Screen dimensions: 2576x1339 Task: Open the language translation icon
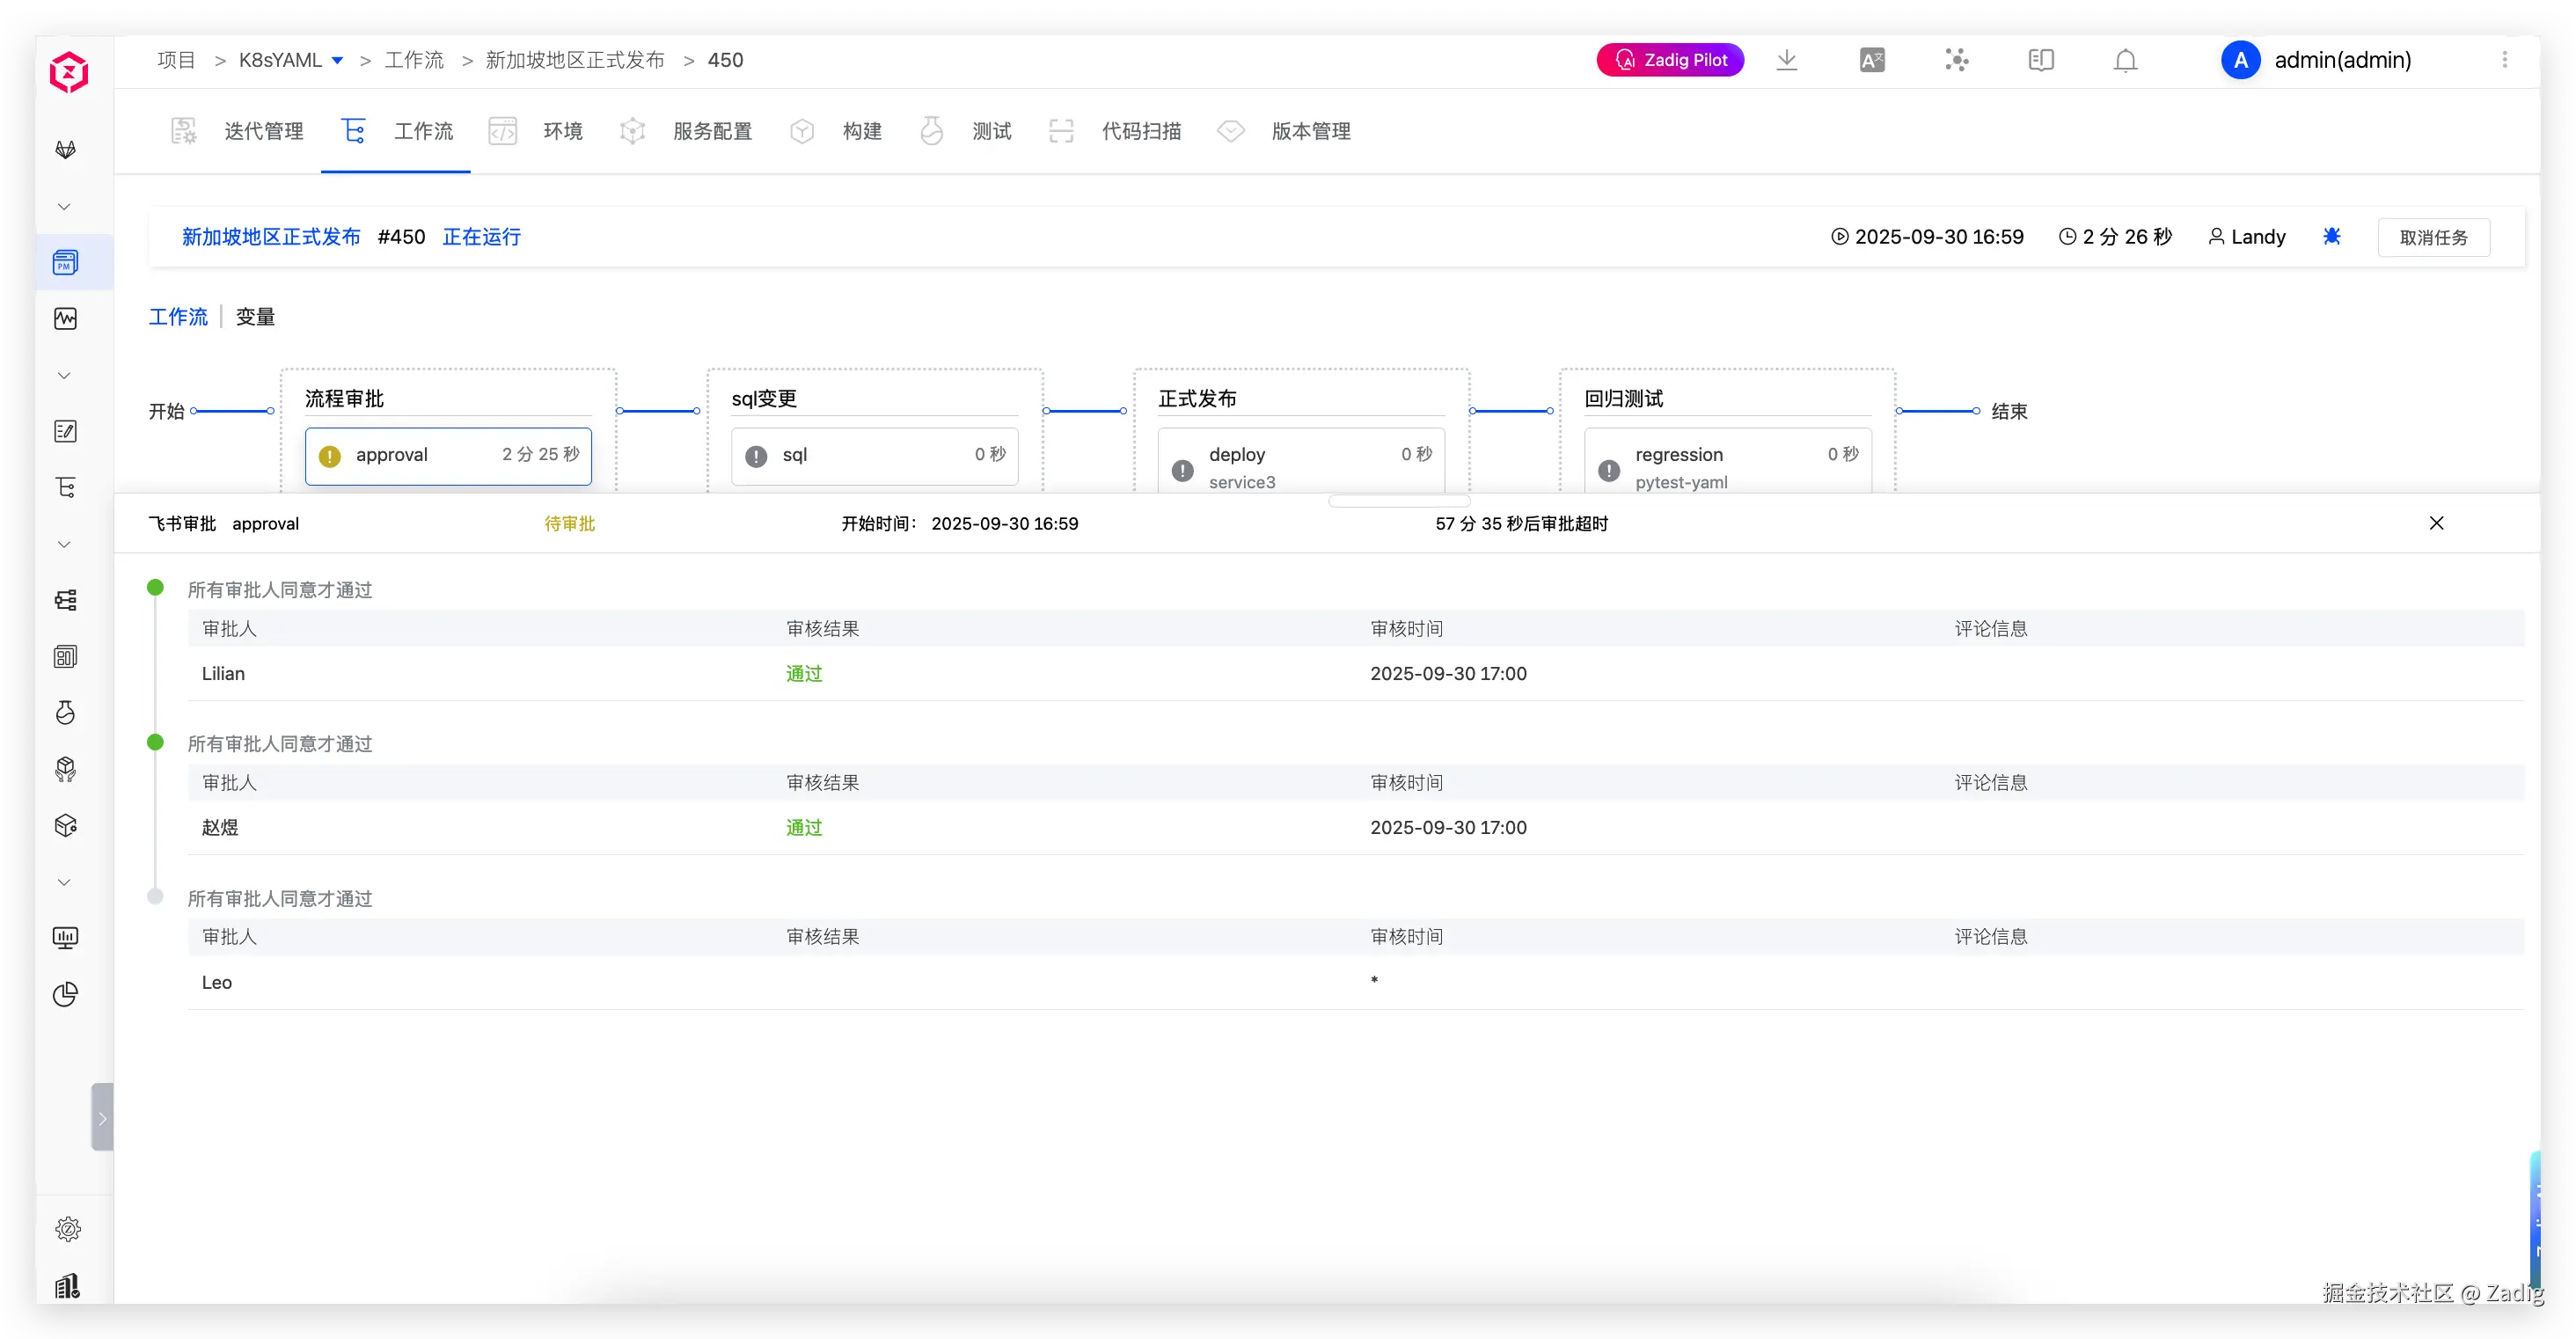click(1871, 60)
